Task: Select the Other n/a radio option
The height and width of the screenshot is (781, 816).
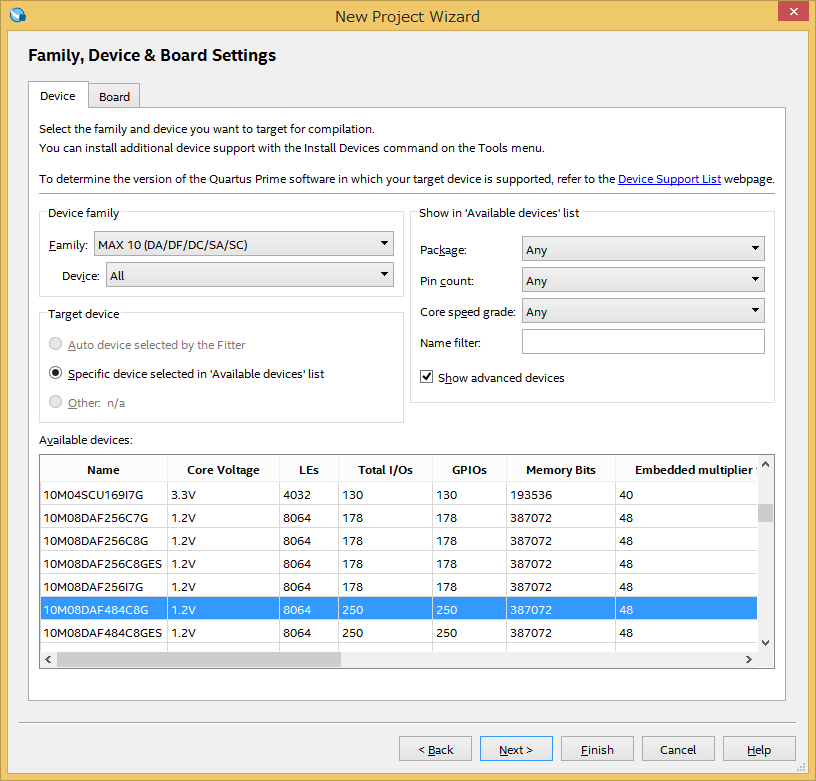Action: (55, 402)
